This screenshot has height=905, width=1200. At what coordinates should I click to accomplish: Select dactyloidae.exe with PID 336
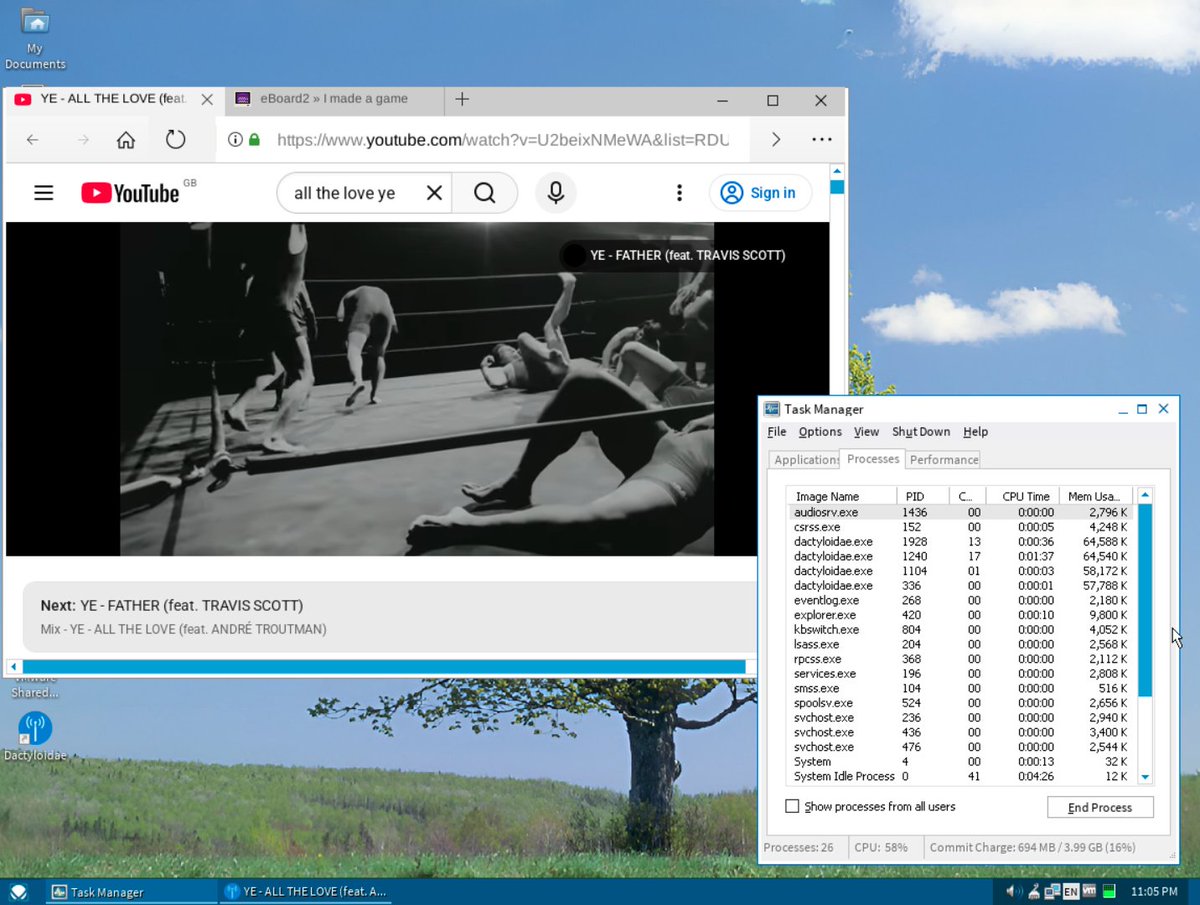(x=961, y=585)
